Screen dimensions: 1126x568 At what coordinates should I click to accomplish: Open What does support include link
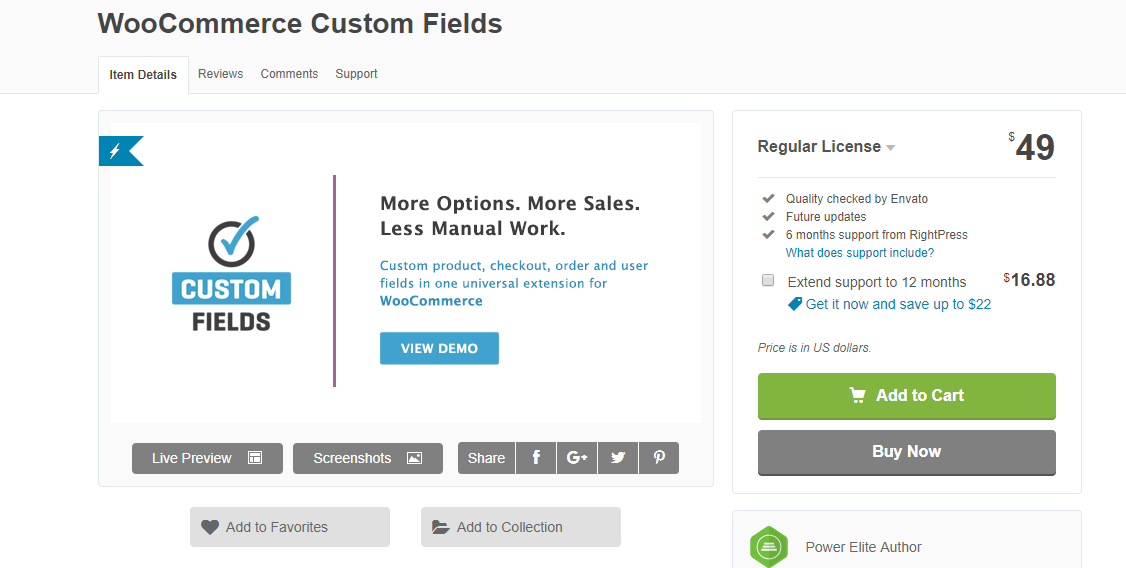(860, 253)
